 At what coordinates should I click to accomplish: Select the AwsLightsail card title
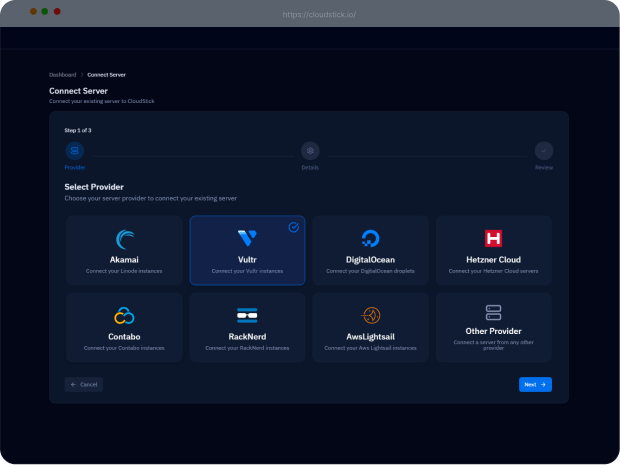point(370,337)
